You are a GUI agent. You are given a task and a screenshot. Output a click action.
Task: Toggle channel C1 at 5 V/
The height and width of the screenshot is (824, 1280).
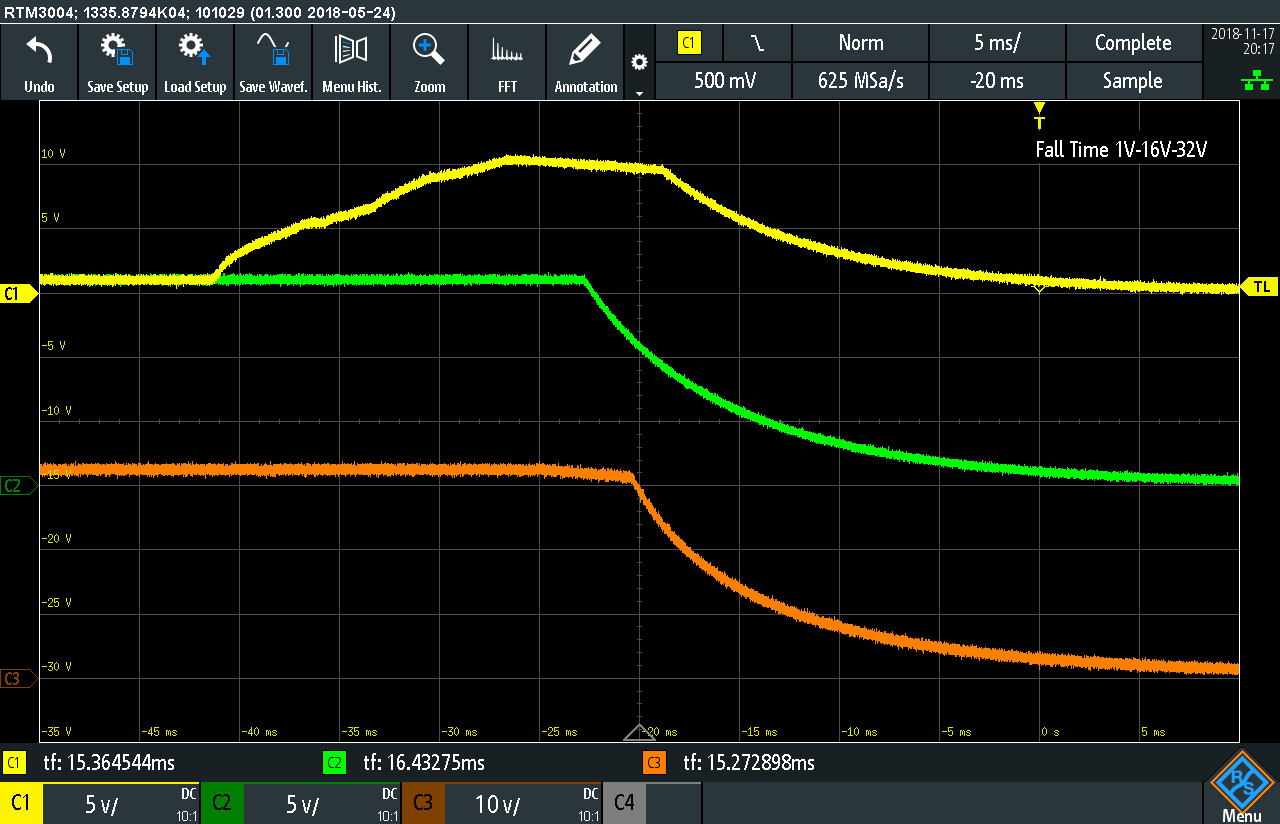tap(100, 803)
